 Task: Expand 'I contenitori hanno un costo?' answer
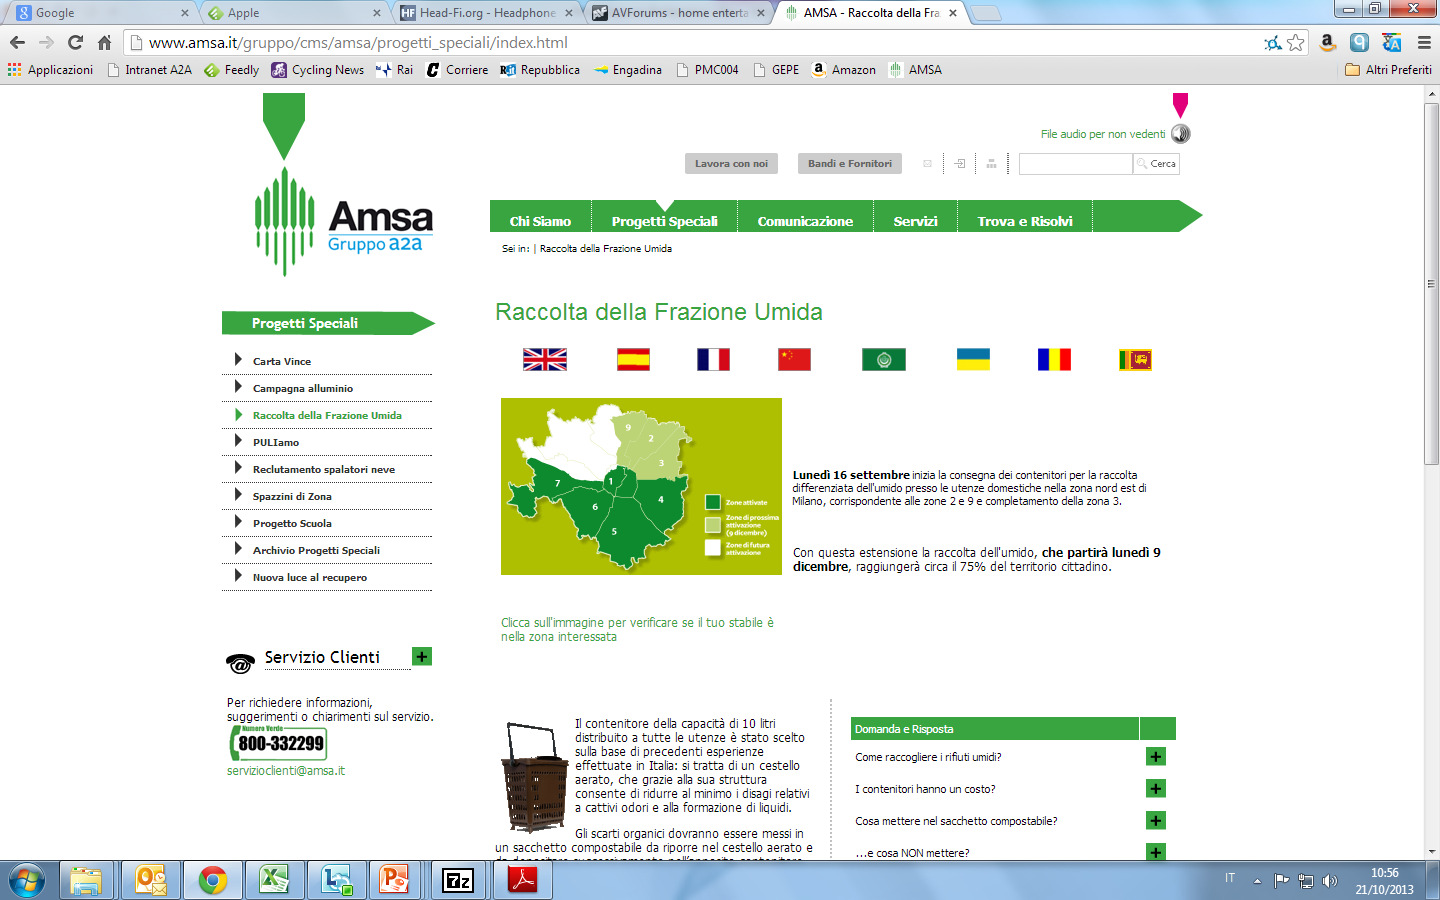tap(1156, 789)
